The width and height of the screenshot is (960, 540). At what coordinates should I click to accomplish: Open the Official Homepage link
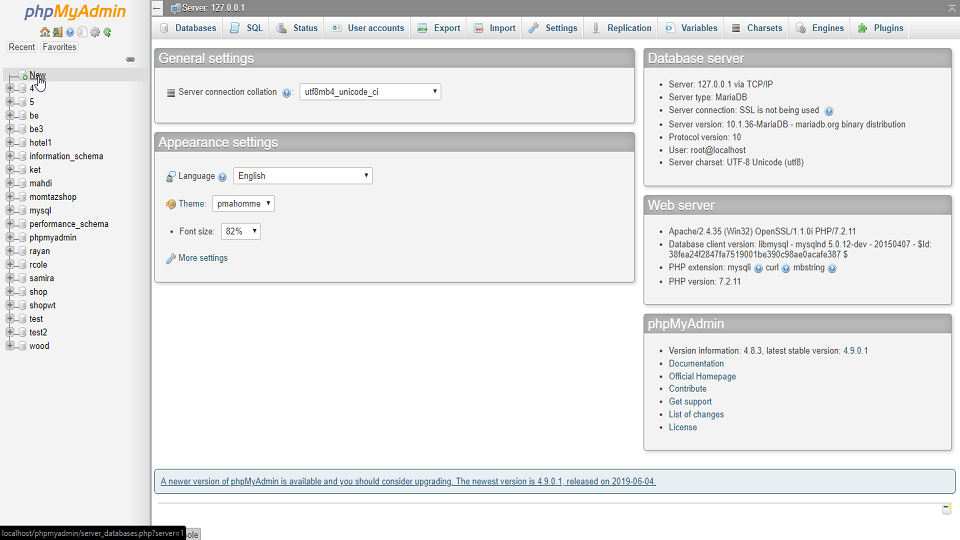point(702,377)
